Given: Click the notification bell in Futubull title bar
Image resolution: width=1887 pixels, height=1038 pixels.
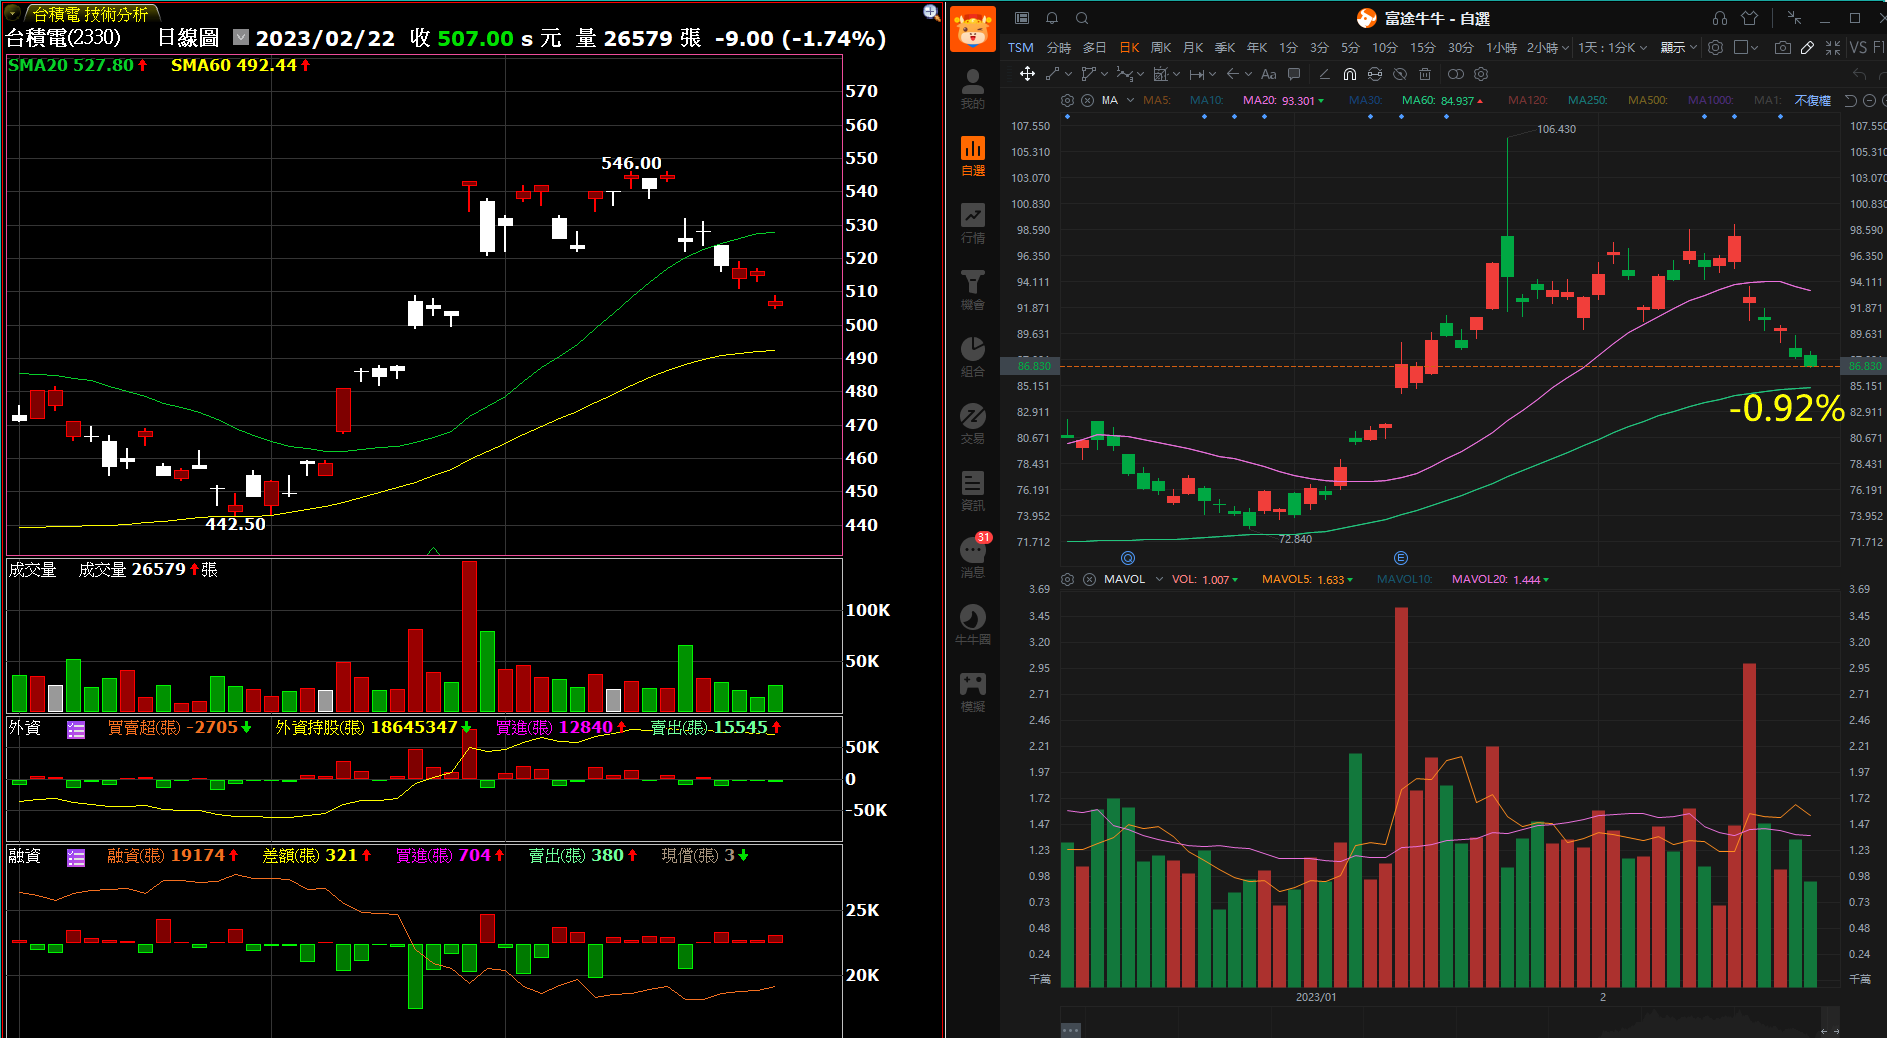Looking at the screenshot, I should click(x=1052, y=18).
